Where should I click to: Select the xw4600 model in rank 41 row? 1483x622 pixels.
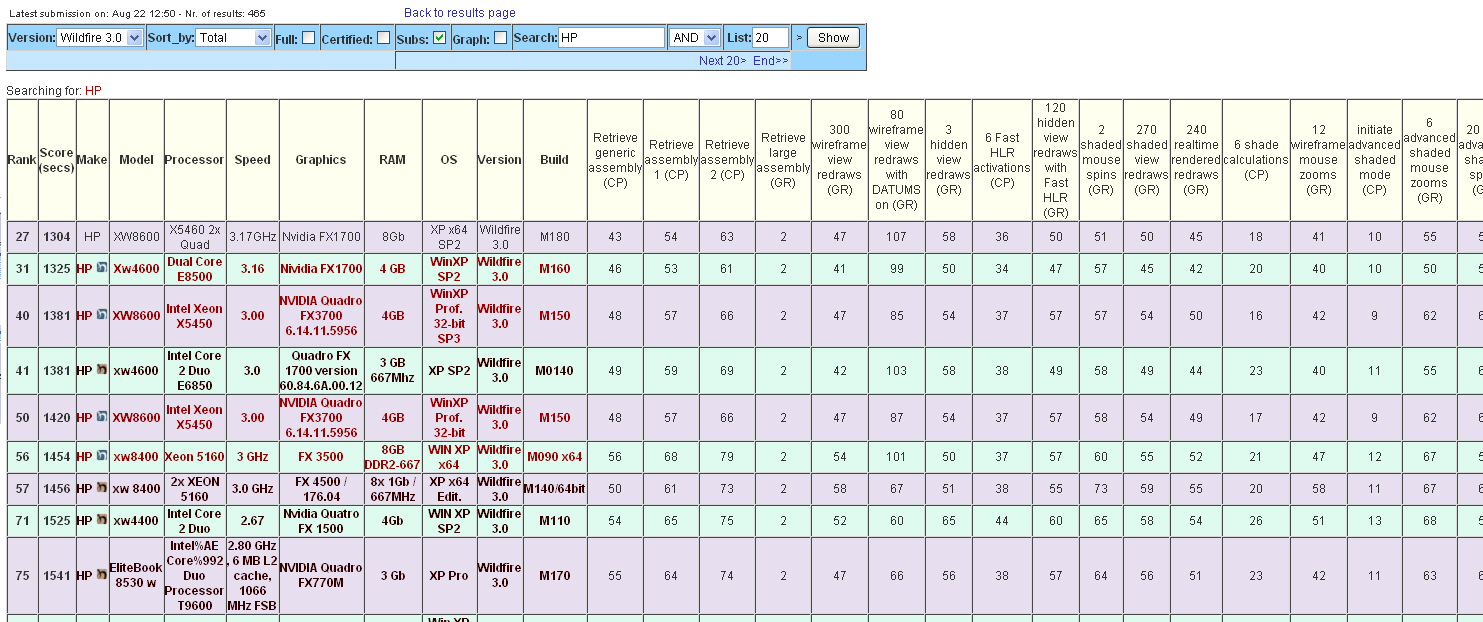(136, 371)
